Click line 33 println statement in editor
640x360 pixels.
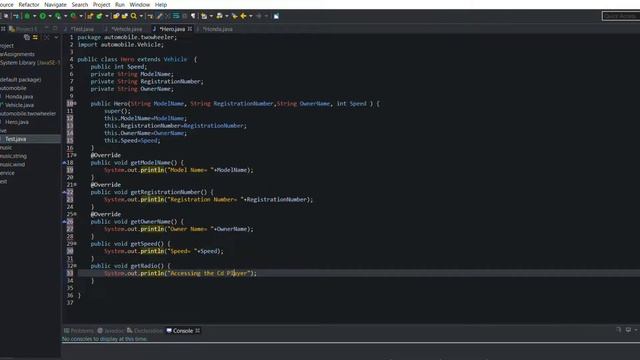[x=180, y=273]
